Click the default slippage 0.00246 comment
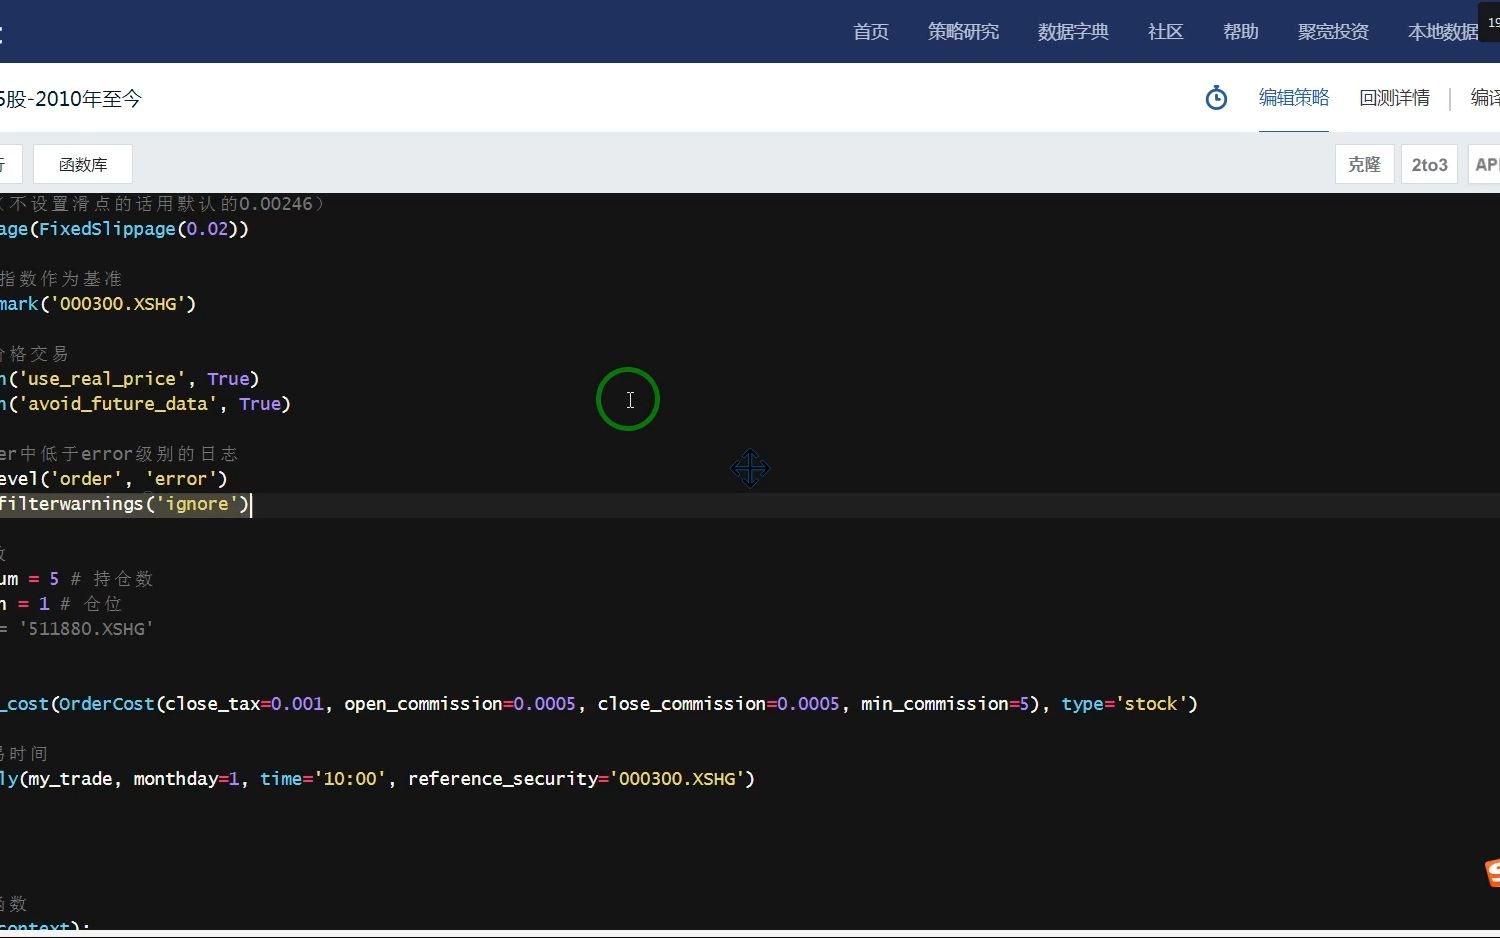This screenshot has width=1500, height=938. tap(161, 204)
